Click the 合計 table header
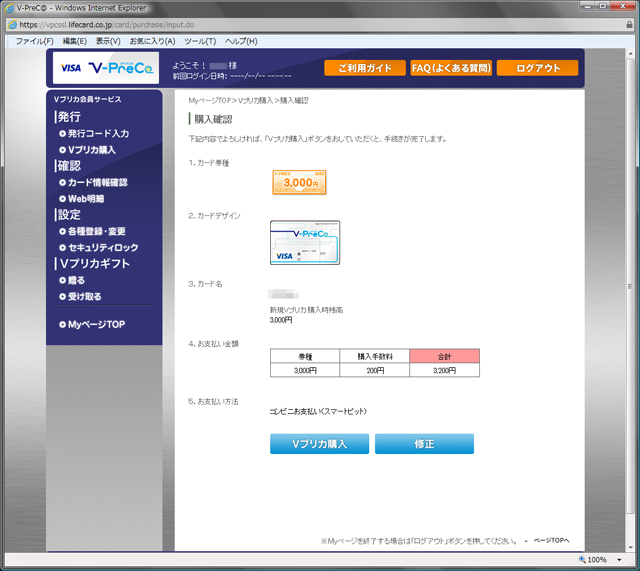Screen dimensions: 640x571 [x=444, y=356]
